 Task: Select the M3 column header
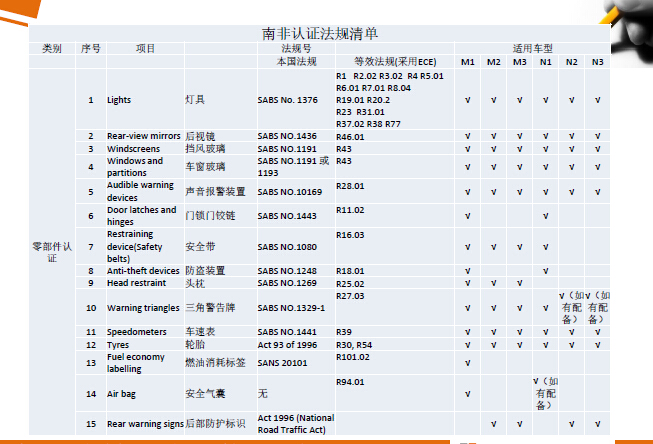[519, 62]
